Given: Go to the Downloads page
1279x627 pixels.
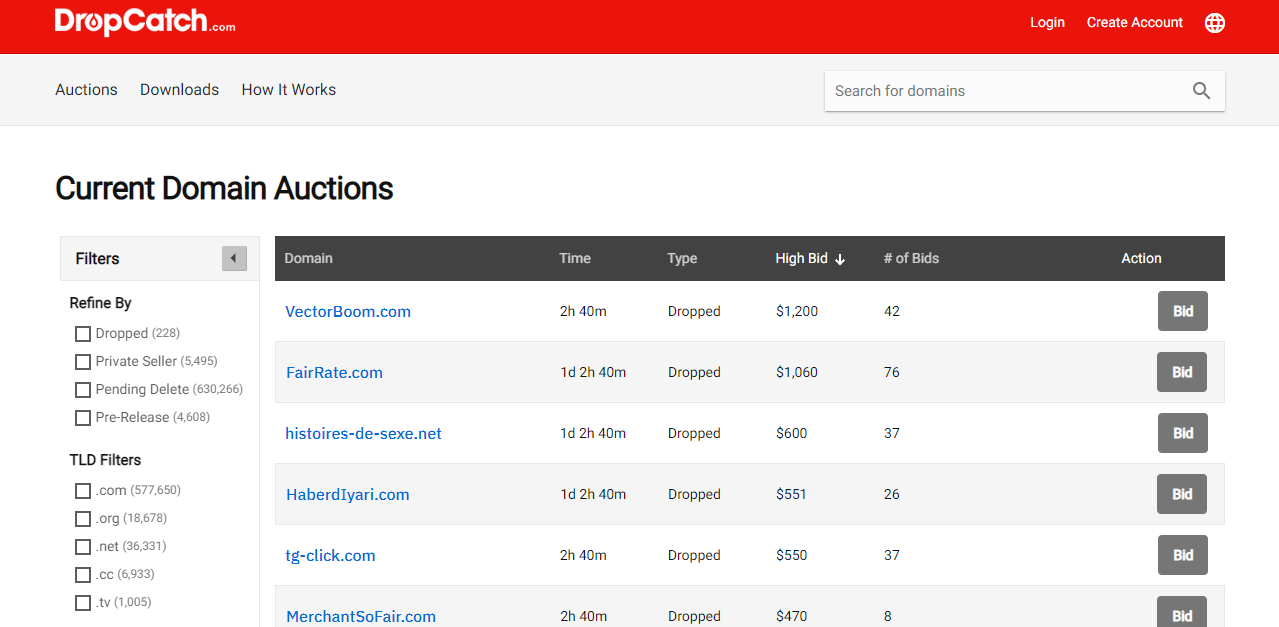Looking at the screenshot, I should (x=179, y=90).
